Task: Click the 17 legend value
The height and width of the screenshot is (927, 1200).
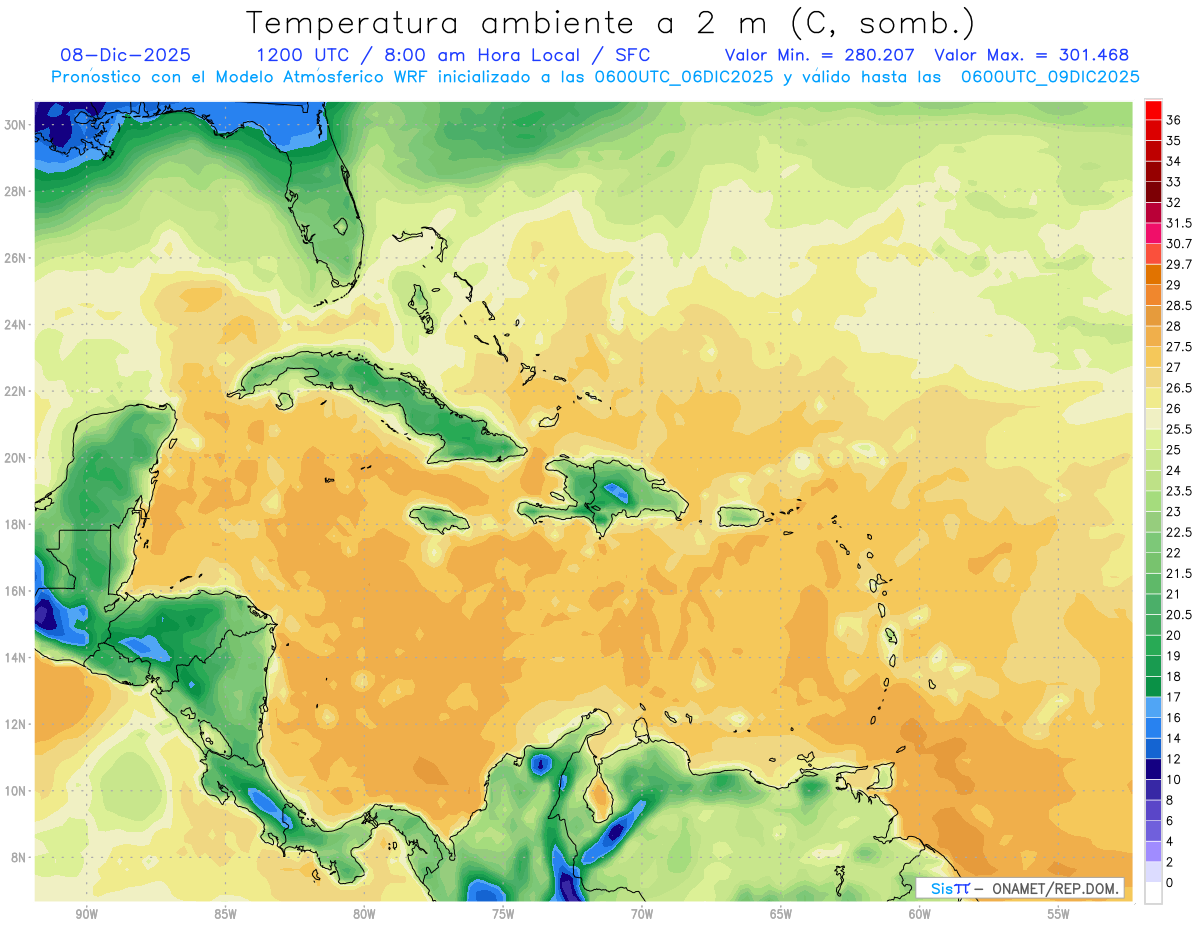Action: coord(1174,697)
